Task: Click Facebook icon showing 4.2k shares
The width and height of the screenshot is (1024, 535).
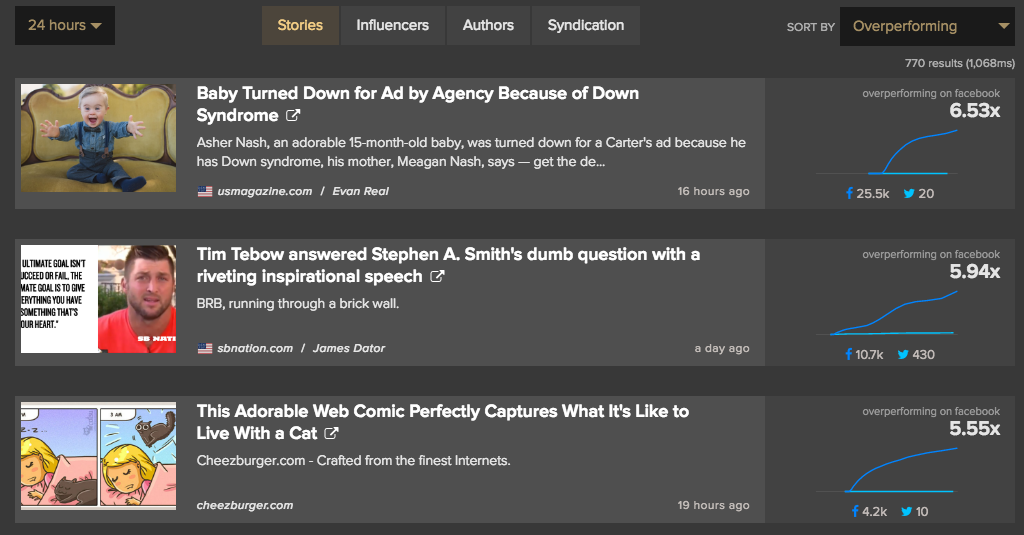Action: (x=855, y=511)
